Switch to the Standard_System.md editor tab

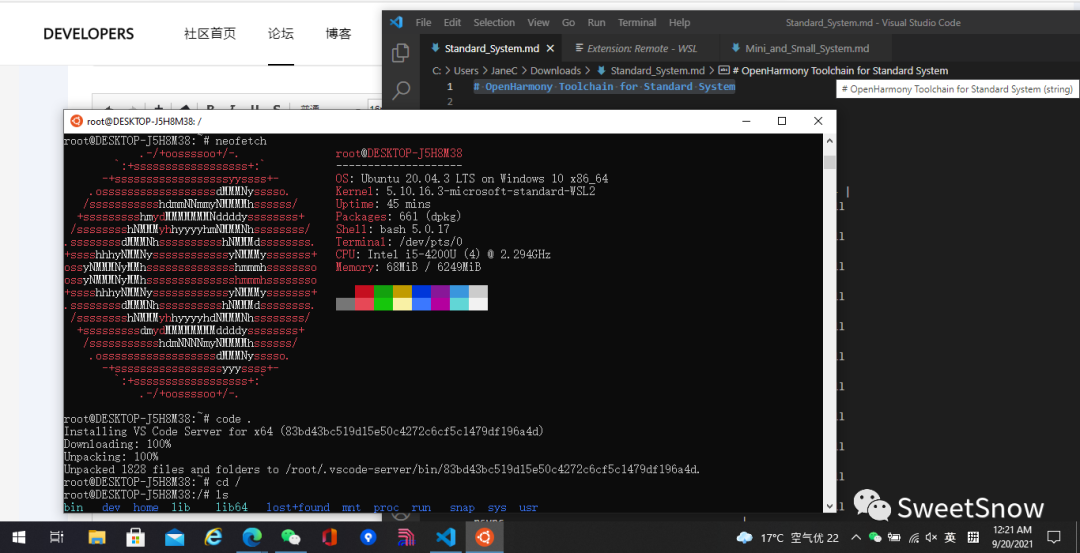click(x=491, y=48)
